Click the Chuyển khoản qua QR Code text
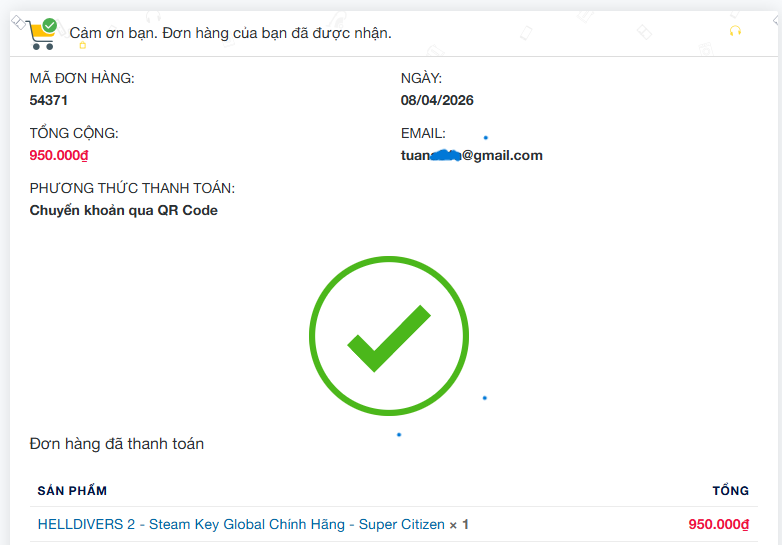 pyautogui.click(x=124, y=210)
